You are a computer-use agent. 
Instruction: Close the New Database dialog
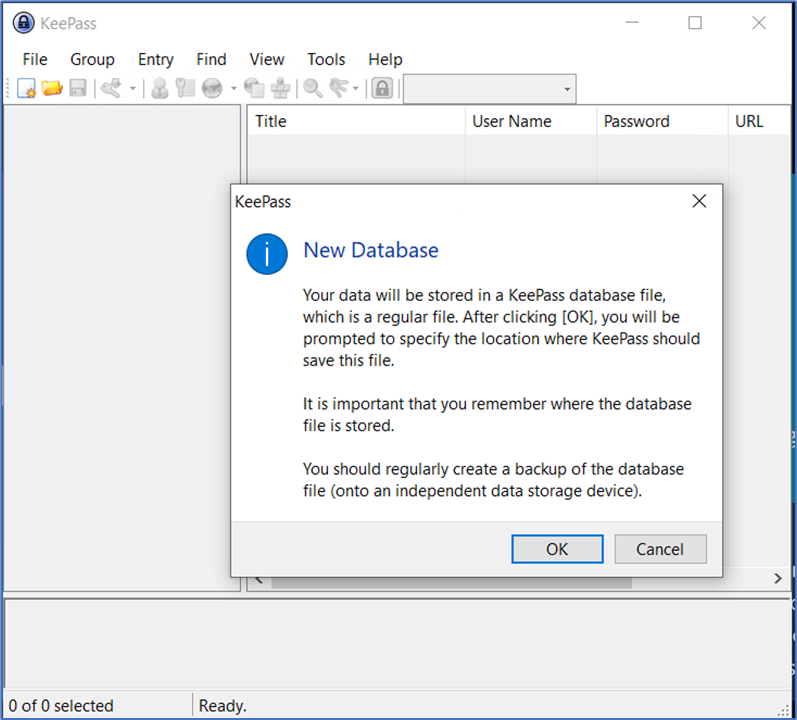[x=699, y=201]
